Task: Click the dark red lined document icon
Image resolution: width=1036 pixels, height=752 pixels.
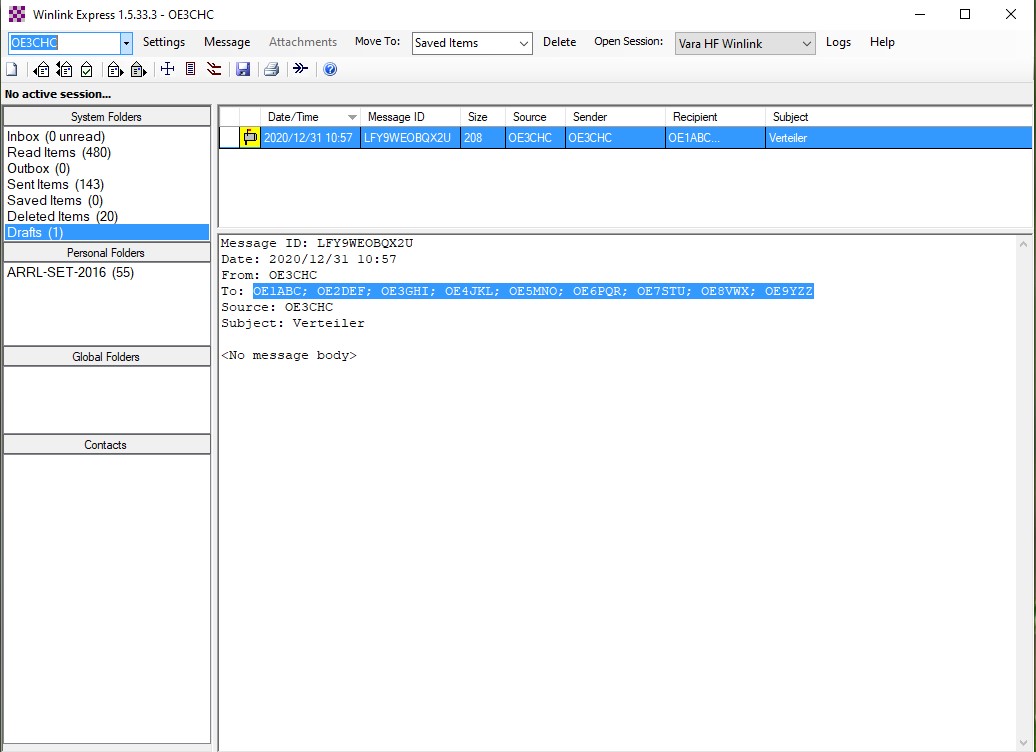Action: point(190,69)
